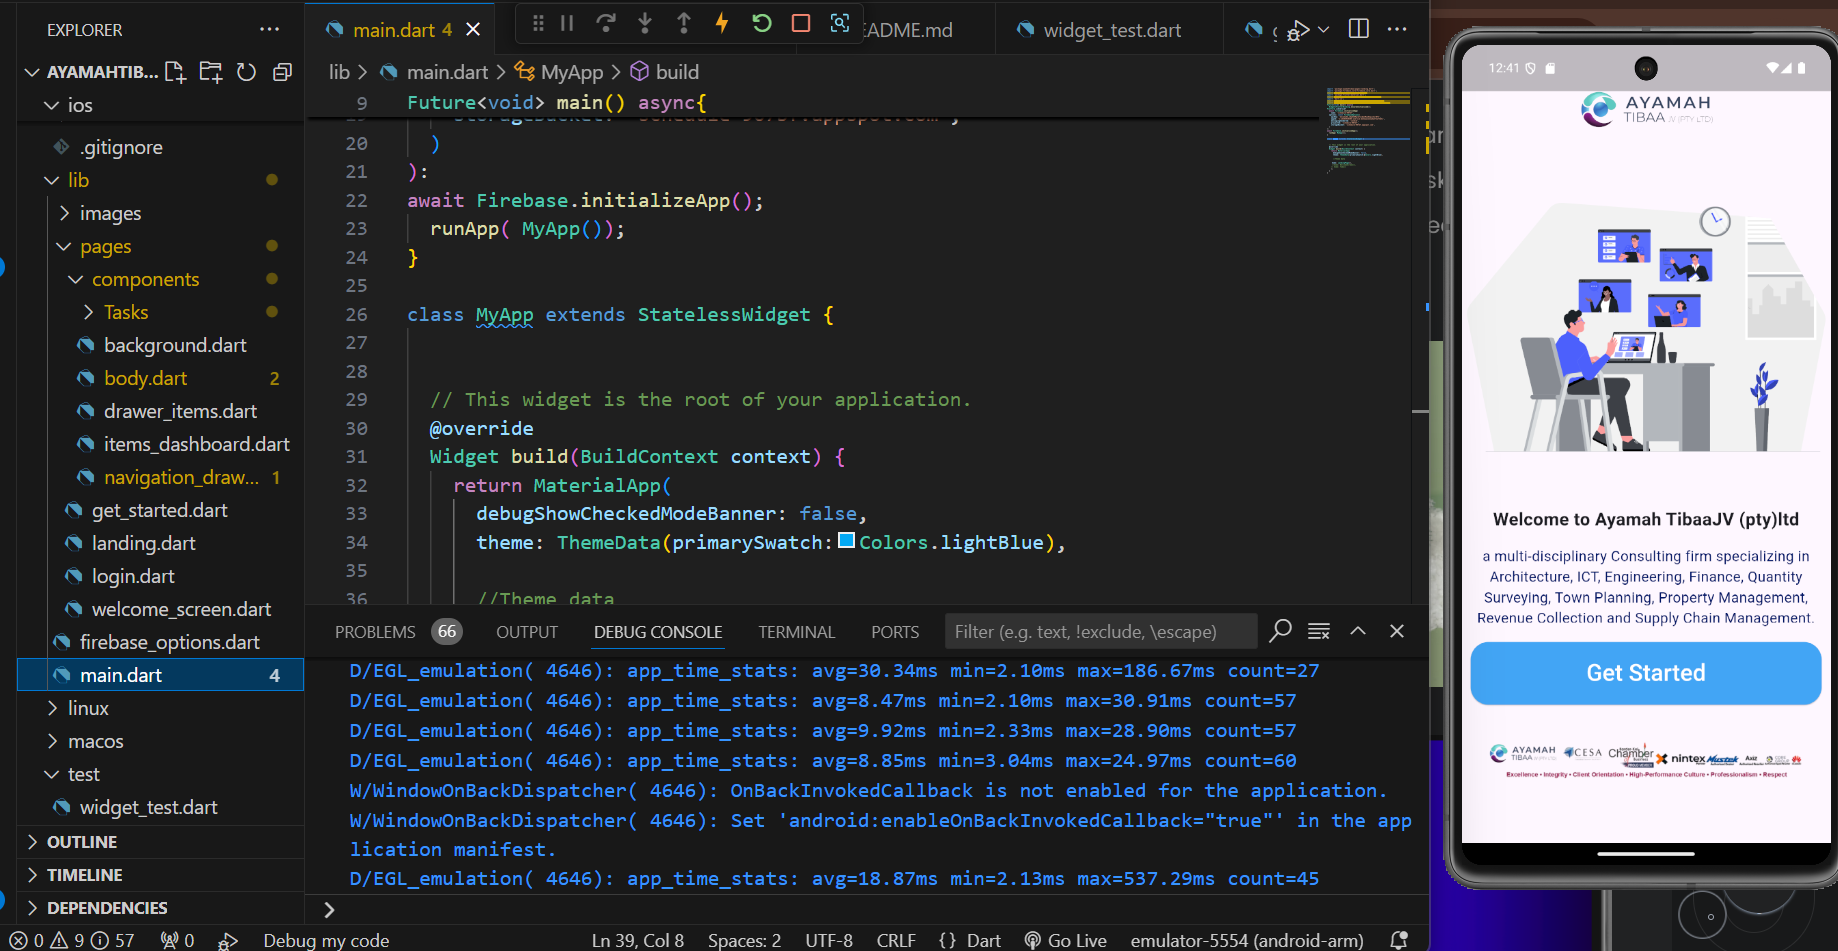
Task: Collapse the ios folder
Action: click(52, 105)
